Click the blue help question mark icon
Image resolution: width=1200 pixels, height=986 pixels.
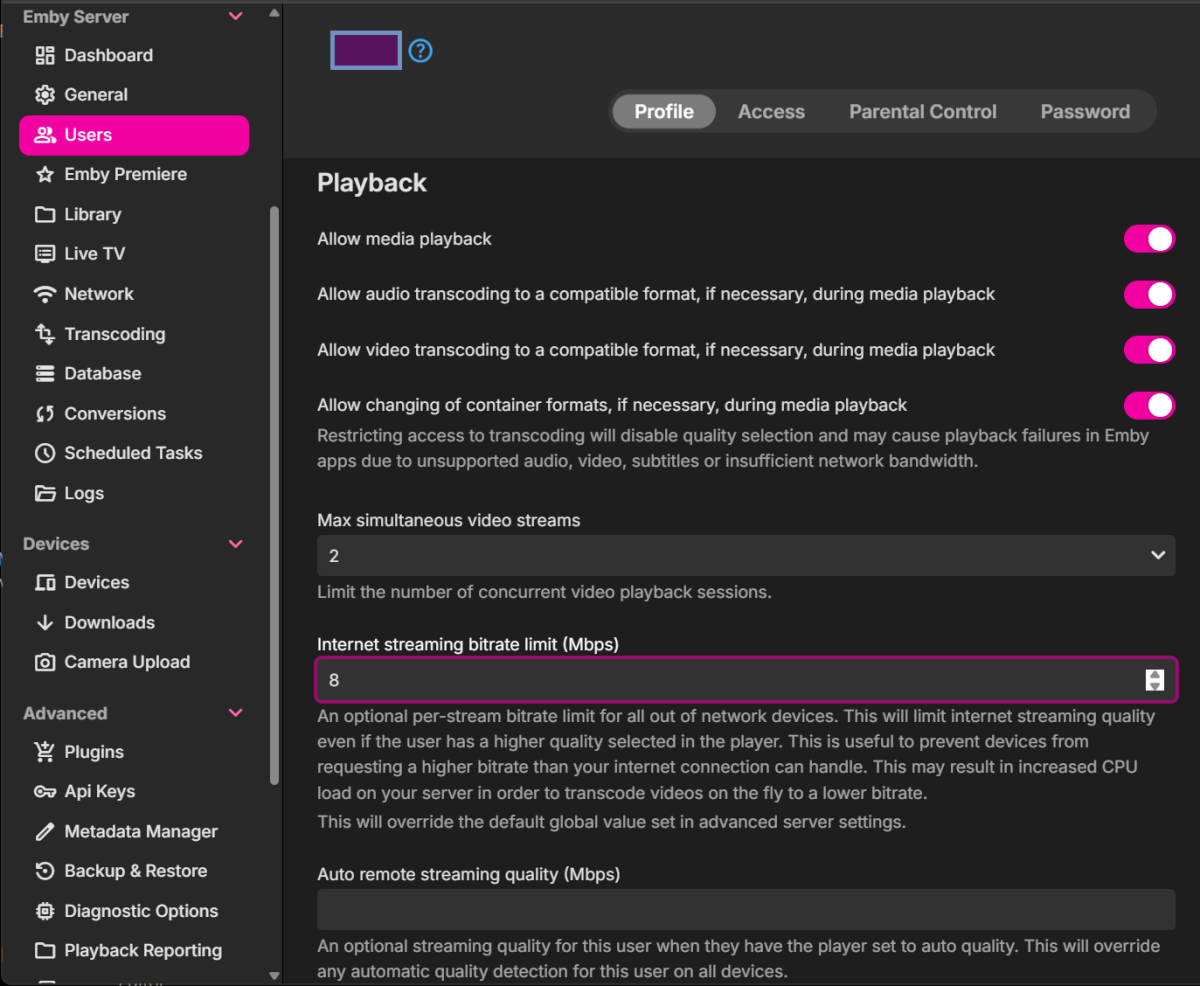point(421,50)
